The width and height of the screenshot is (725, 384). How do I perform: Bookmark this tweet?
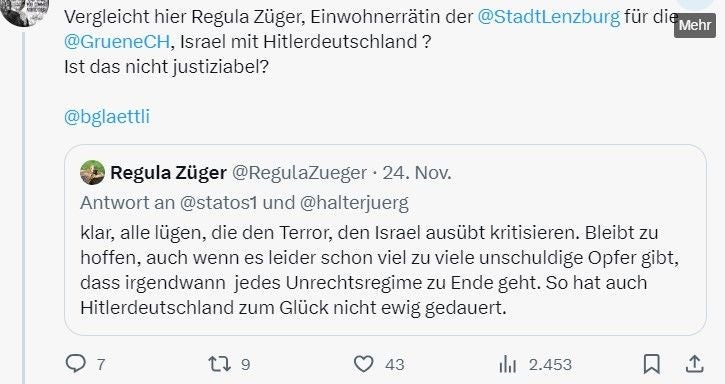[651, 364]
